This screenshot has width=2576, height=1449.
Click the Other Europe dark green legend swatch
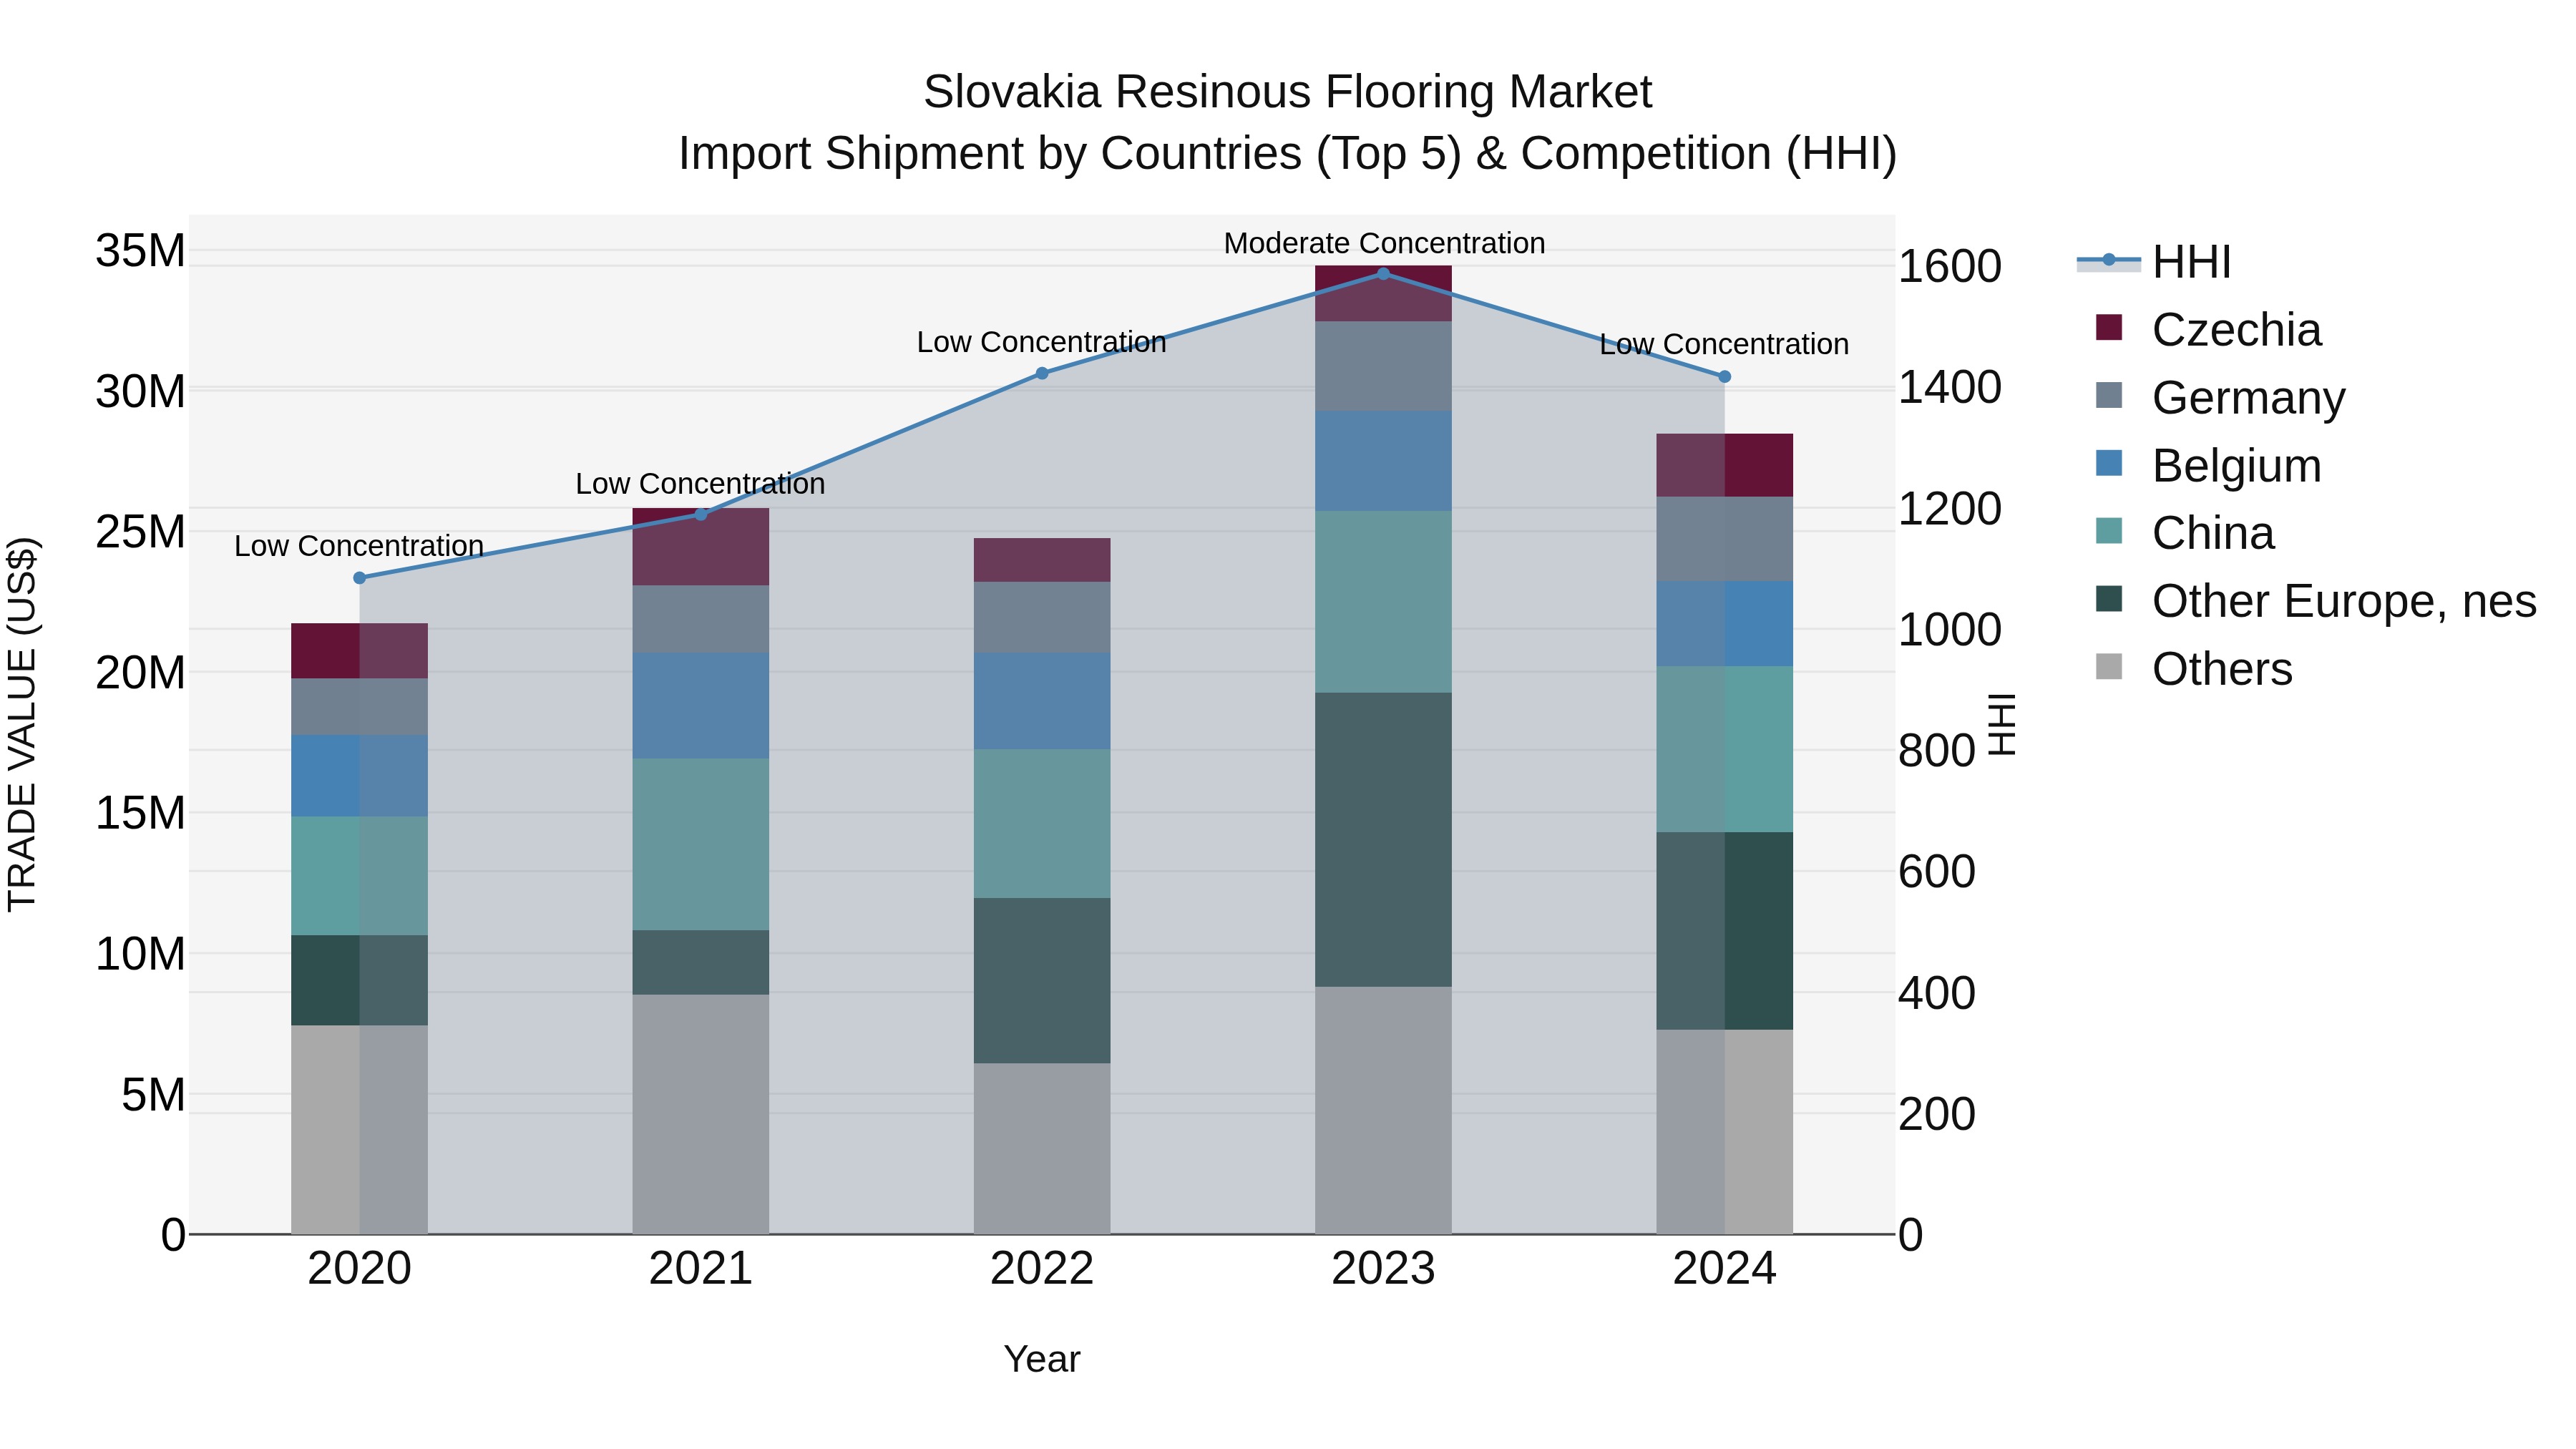coord(2109,598)
